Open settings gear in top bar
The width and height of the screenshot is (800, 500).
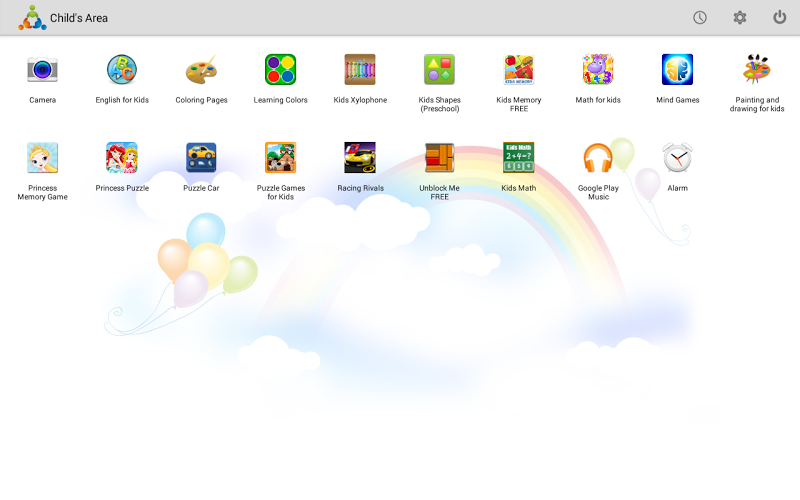tap(740, 18)
